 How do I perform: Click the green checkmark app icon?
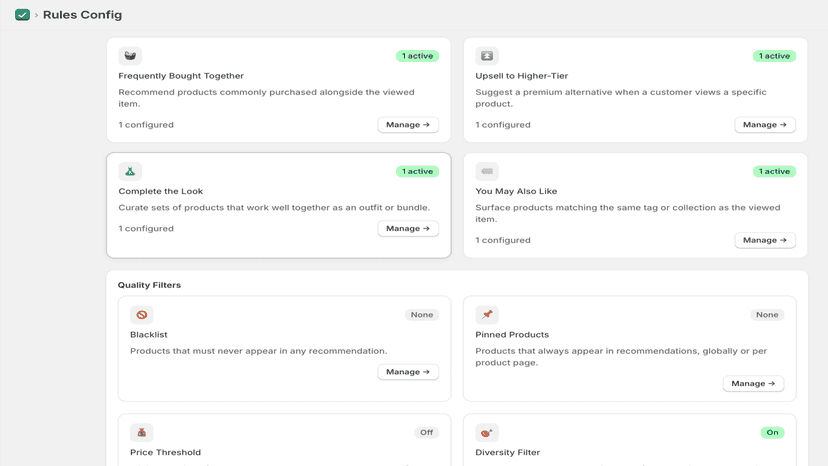(22, 15)
